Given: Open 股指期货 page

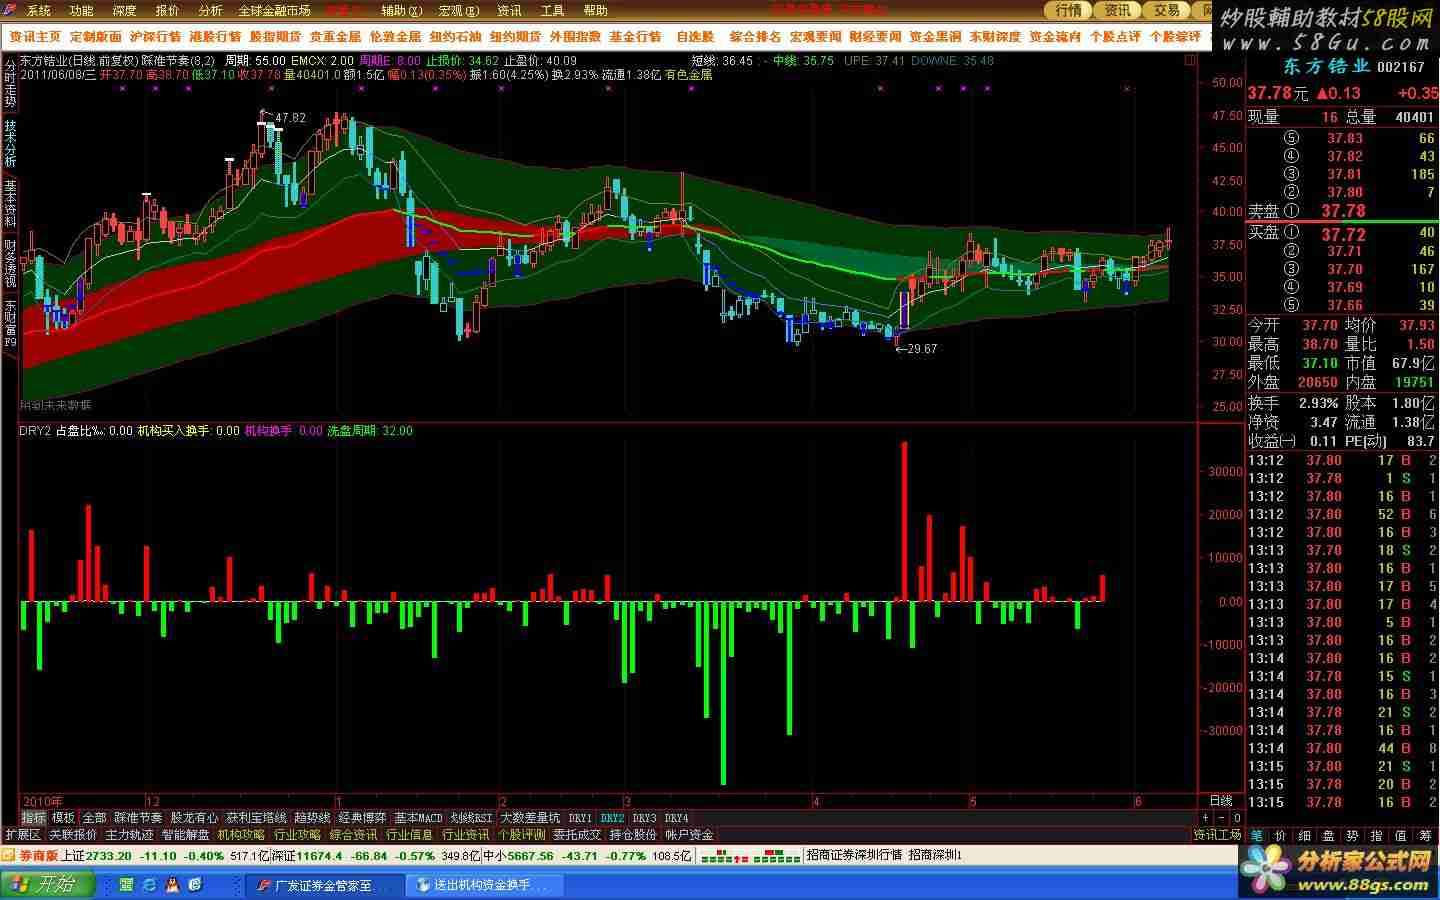Looking at the screenshot, I should (x=275, y=36).
